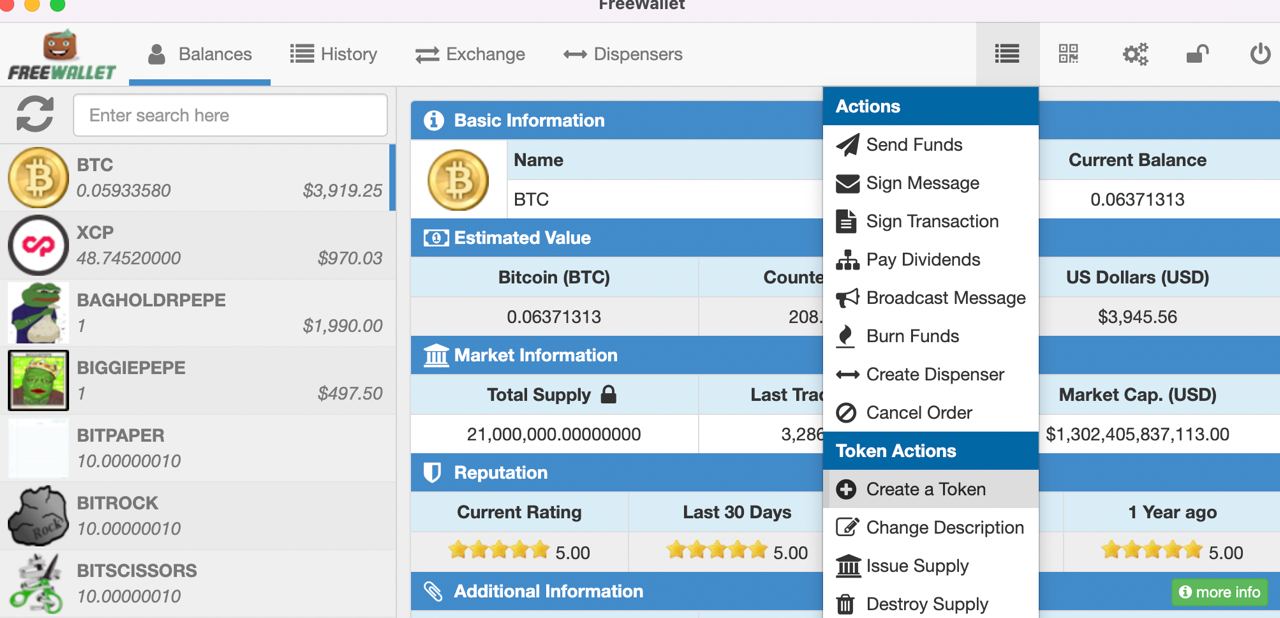Refresh the balances list
Screen dimensions: 1280x618
point(35,115)
